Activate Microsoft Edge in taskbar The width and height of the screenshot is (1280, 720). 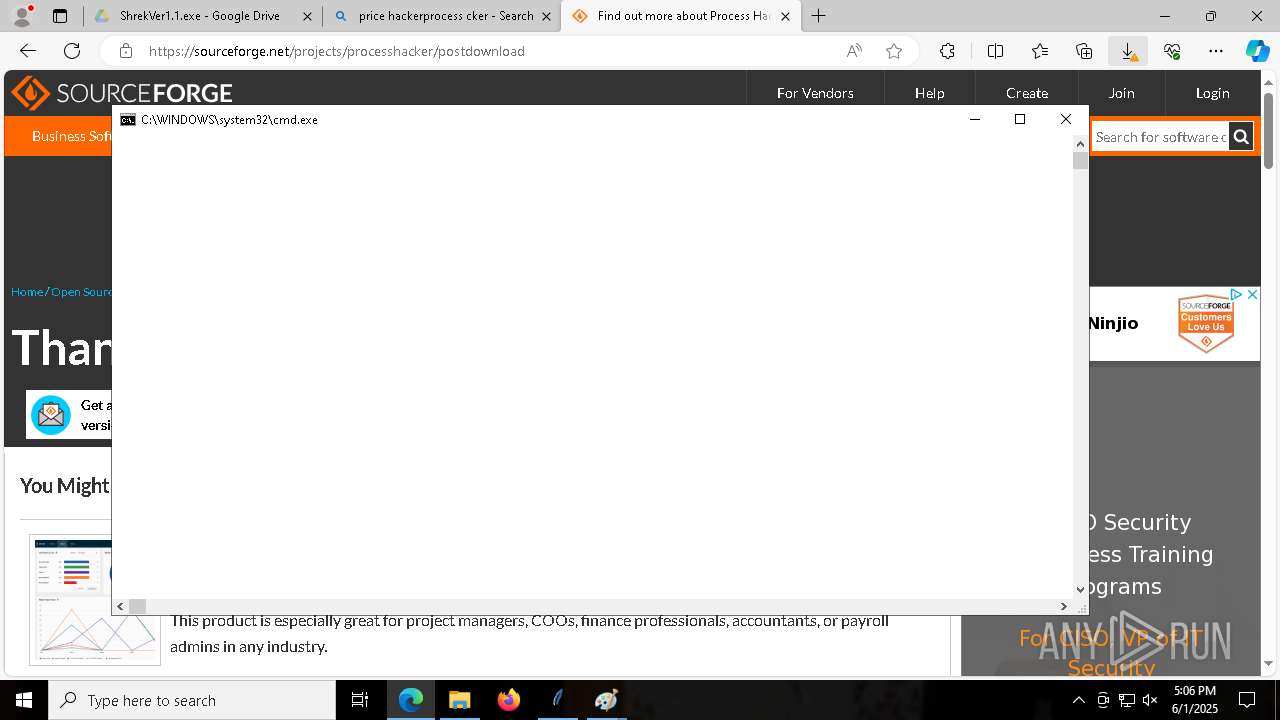(x=411, y=700)
